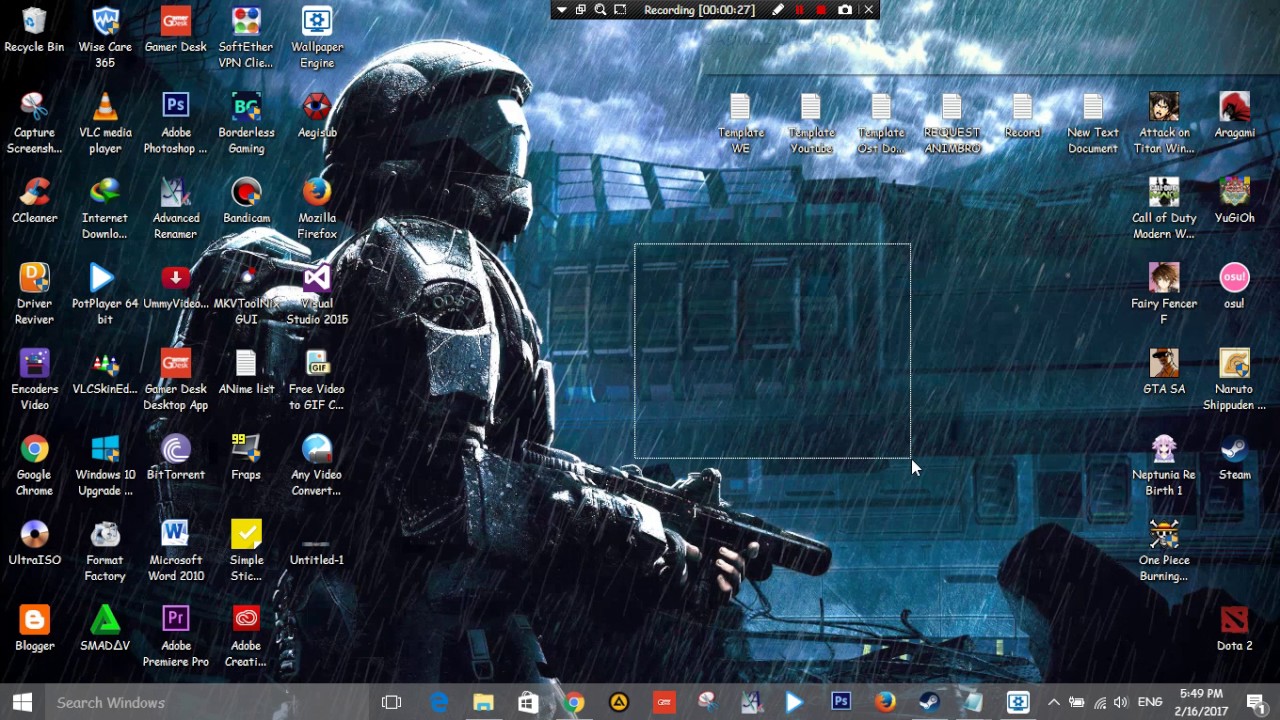Click the Windows Start button
The image size is (1280, 720).
[x=22, y=702]
